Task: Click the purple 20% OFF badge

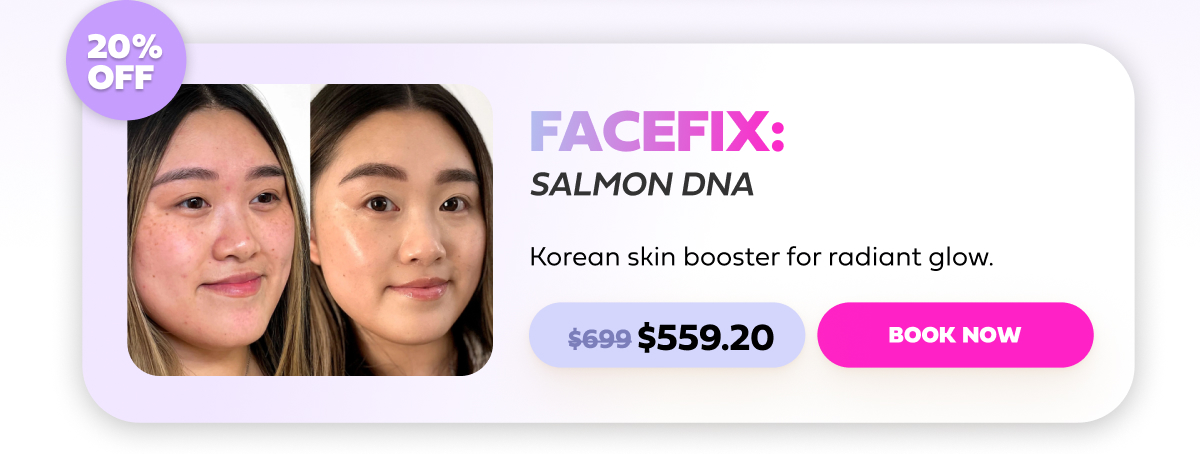Action: tap(126, 61)
